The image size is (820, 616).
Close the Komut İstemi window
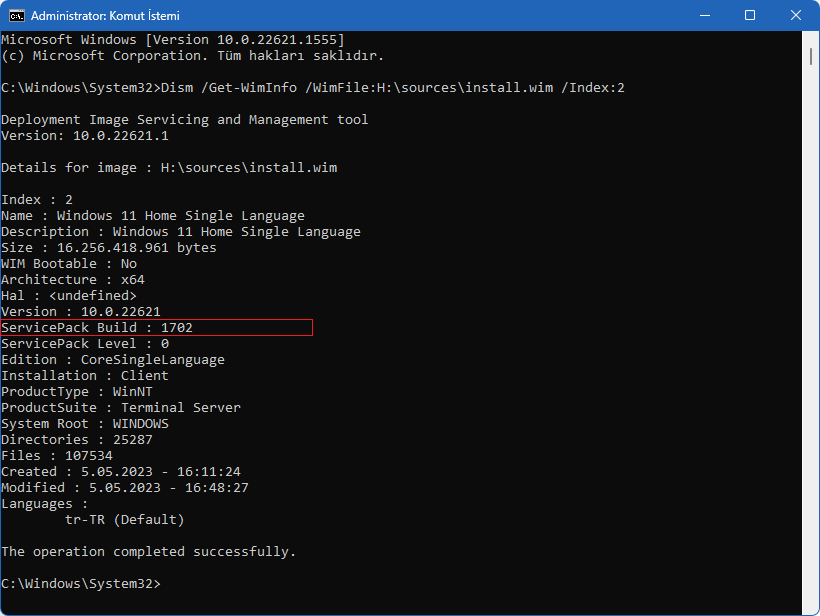[795, 16]
